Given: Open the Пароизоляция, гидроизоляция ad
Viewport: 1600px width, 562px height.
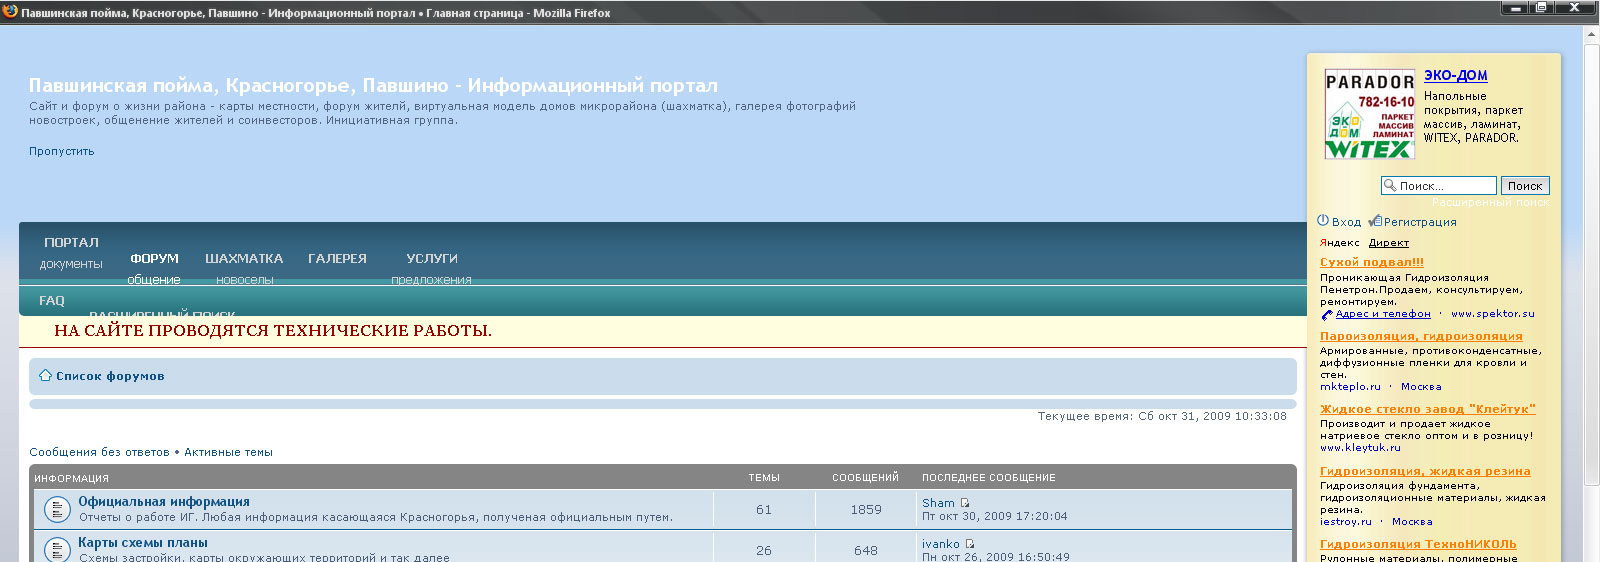Looking at the screenshot, I should [1421, 336].
